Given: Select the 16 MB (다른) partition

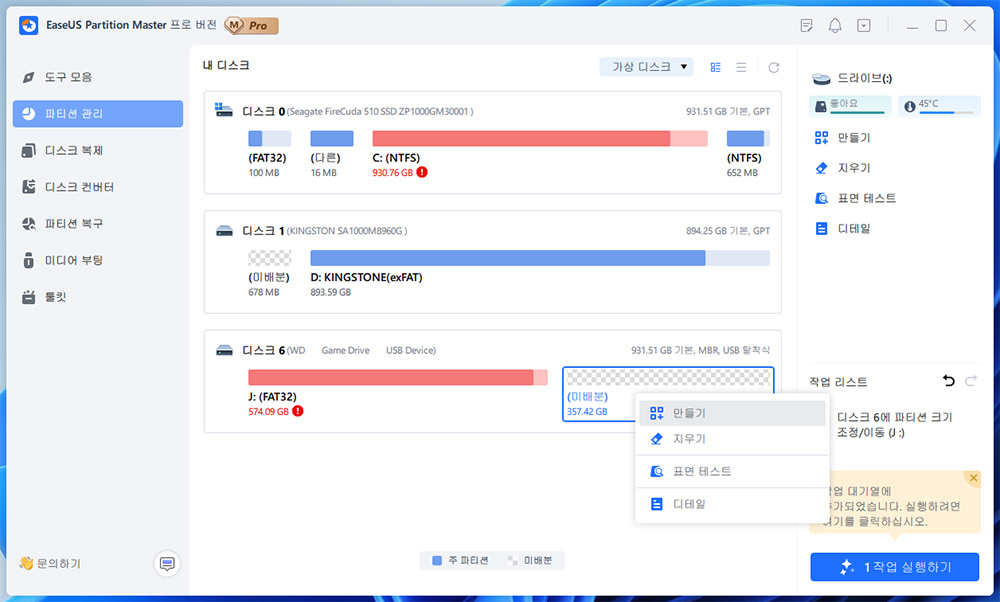Looking at the screenshot, I should point(332,138).
